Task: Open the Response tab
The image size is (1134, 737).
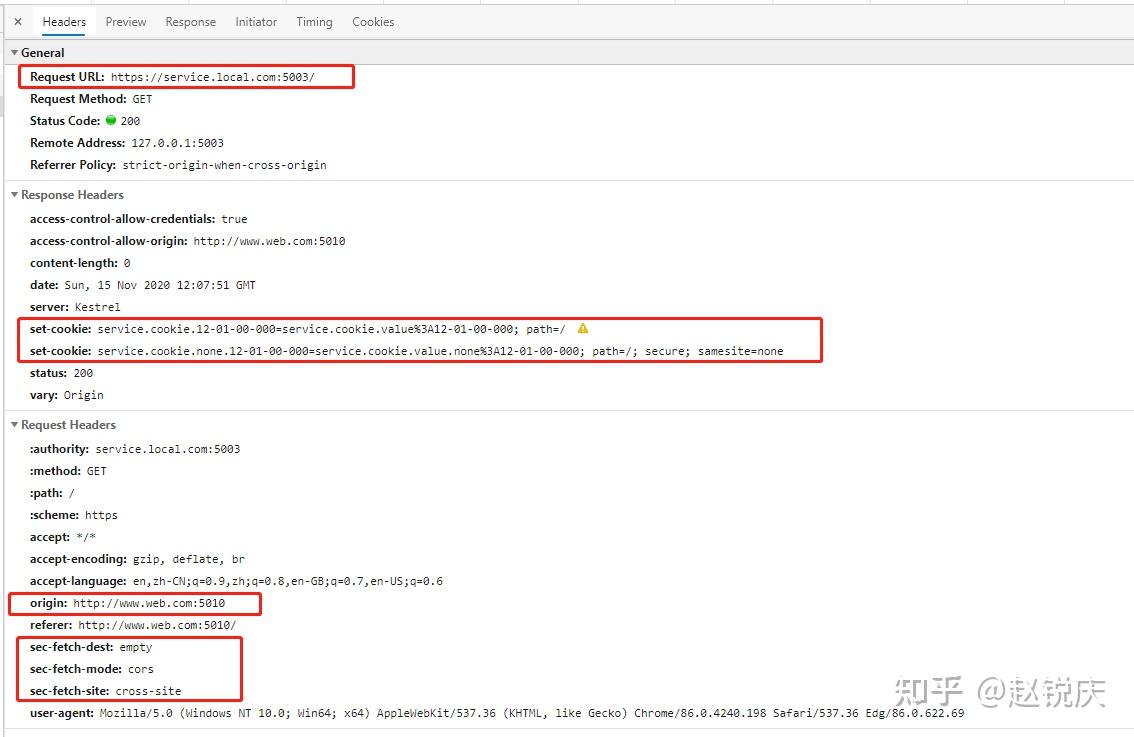Action: point(190,21)
